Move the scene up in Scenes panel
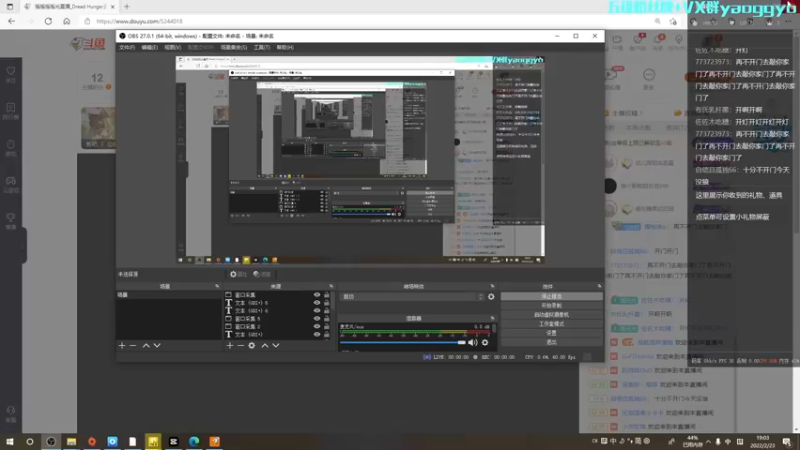The width and height of the screenshot is (800, 450). [146, 345]
